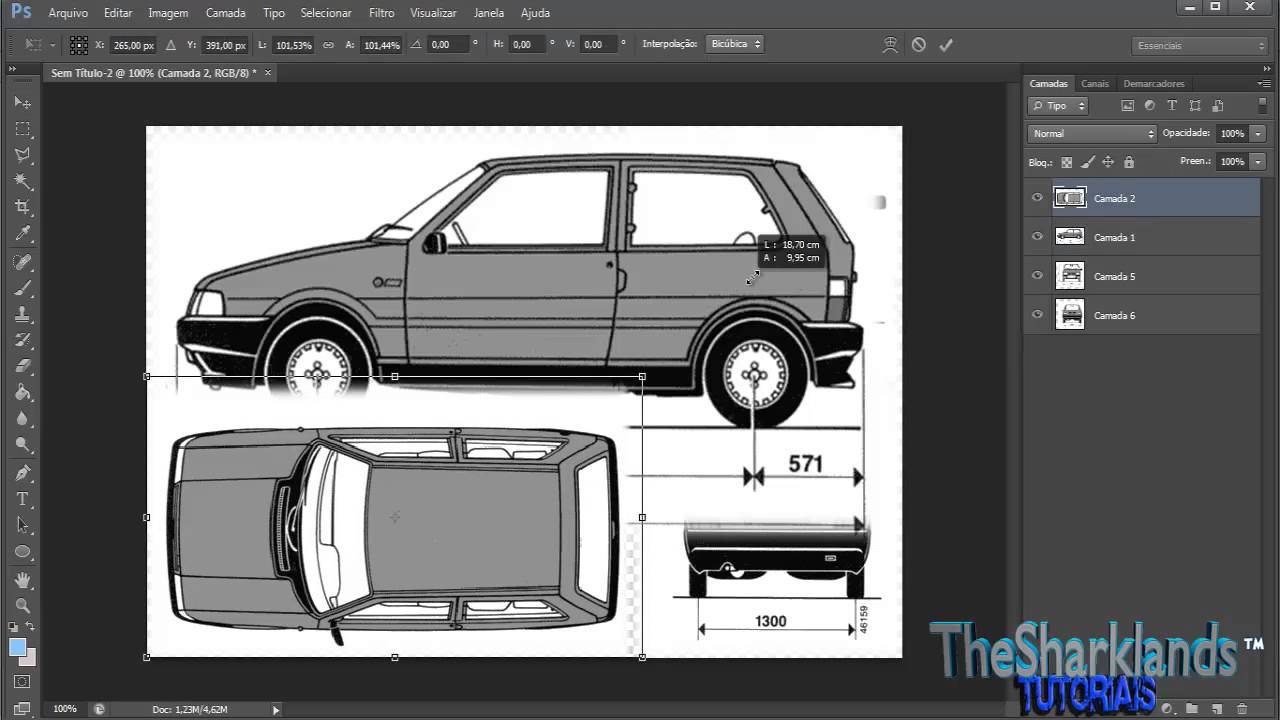Cancel the transform operation
Image resolution: width=1280 pixels, height=720 pixels.
(918, 44)
